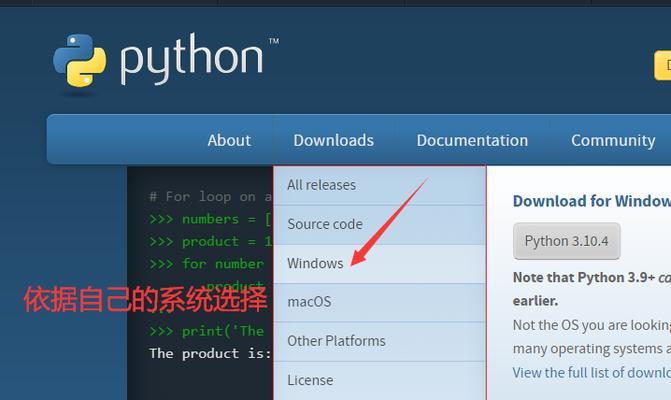
Task: Click the Download for Windows heading
Action: (x=592, y=201)
